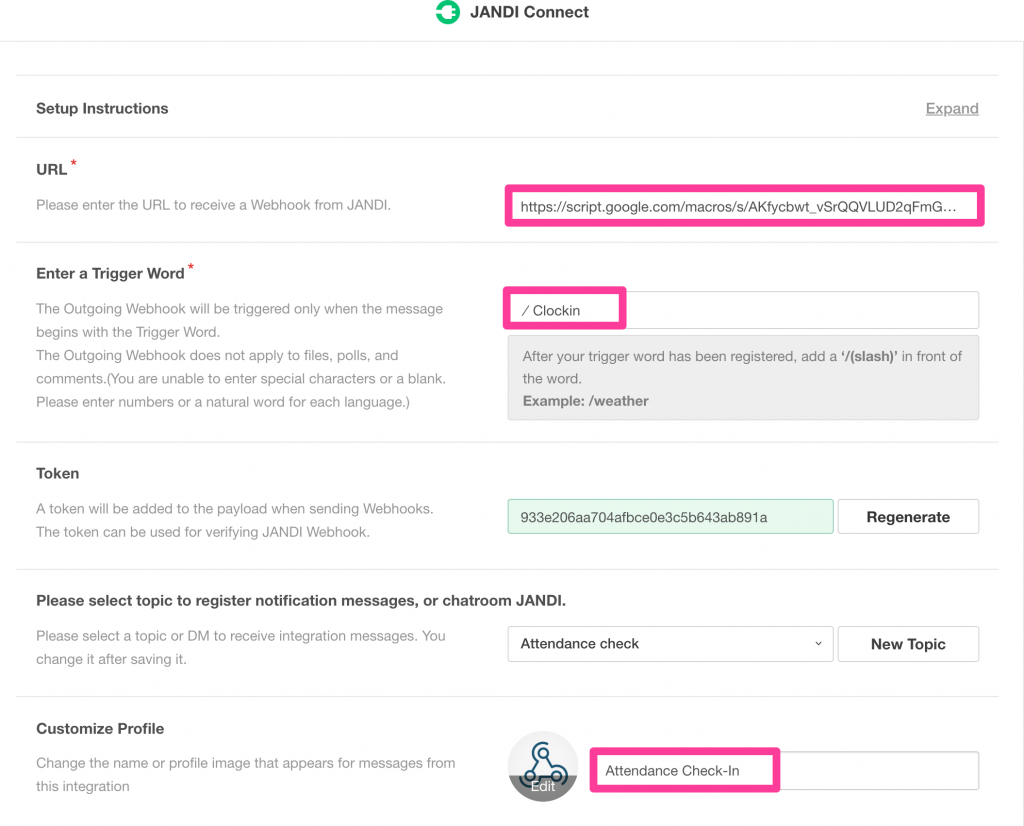The width and height of the screenshot is (1024, 826).
Task: Click the Token section heading
Action: pyautogui.click(x=57, y=473)
